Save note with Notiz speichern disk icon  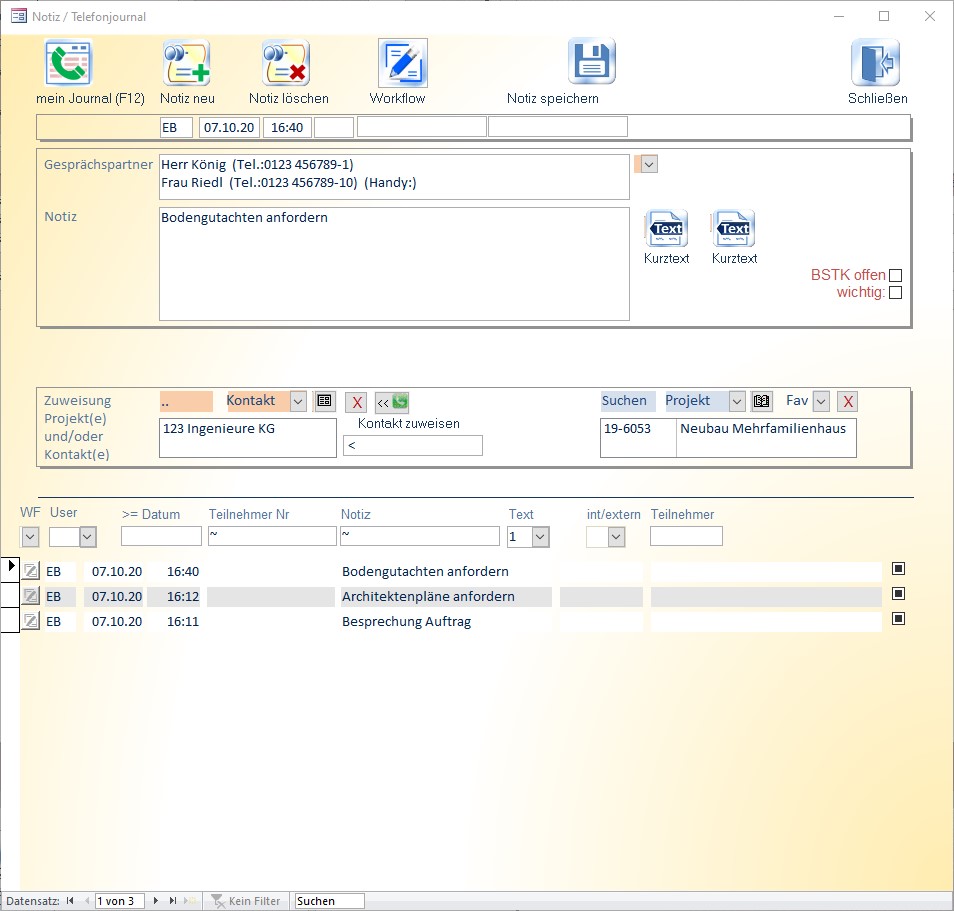coord(591,62)
